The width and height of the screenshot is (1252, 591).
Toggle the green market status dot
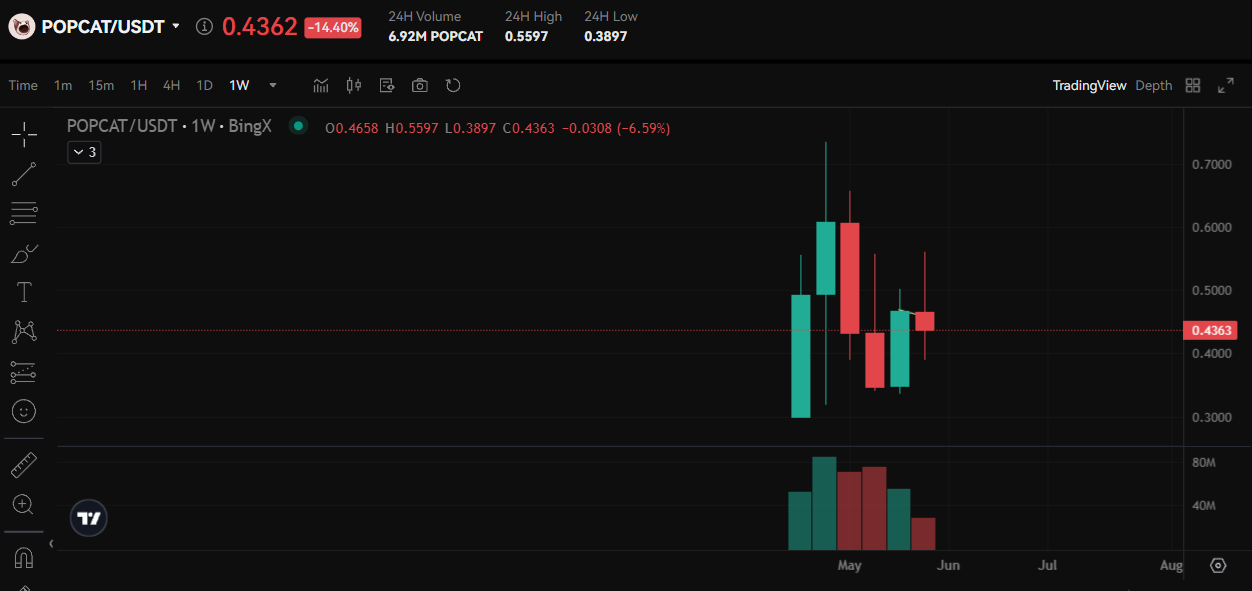[297, 126]
